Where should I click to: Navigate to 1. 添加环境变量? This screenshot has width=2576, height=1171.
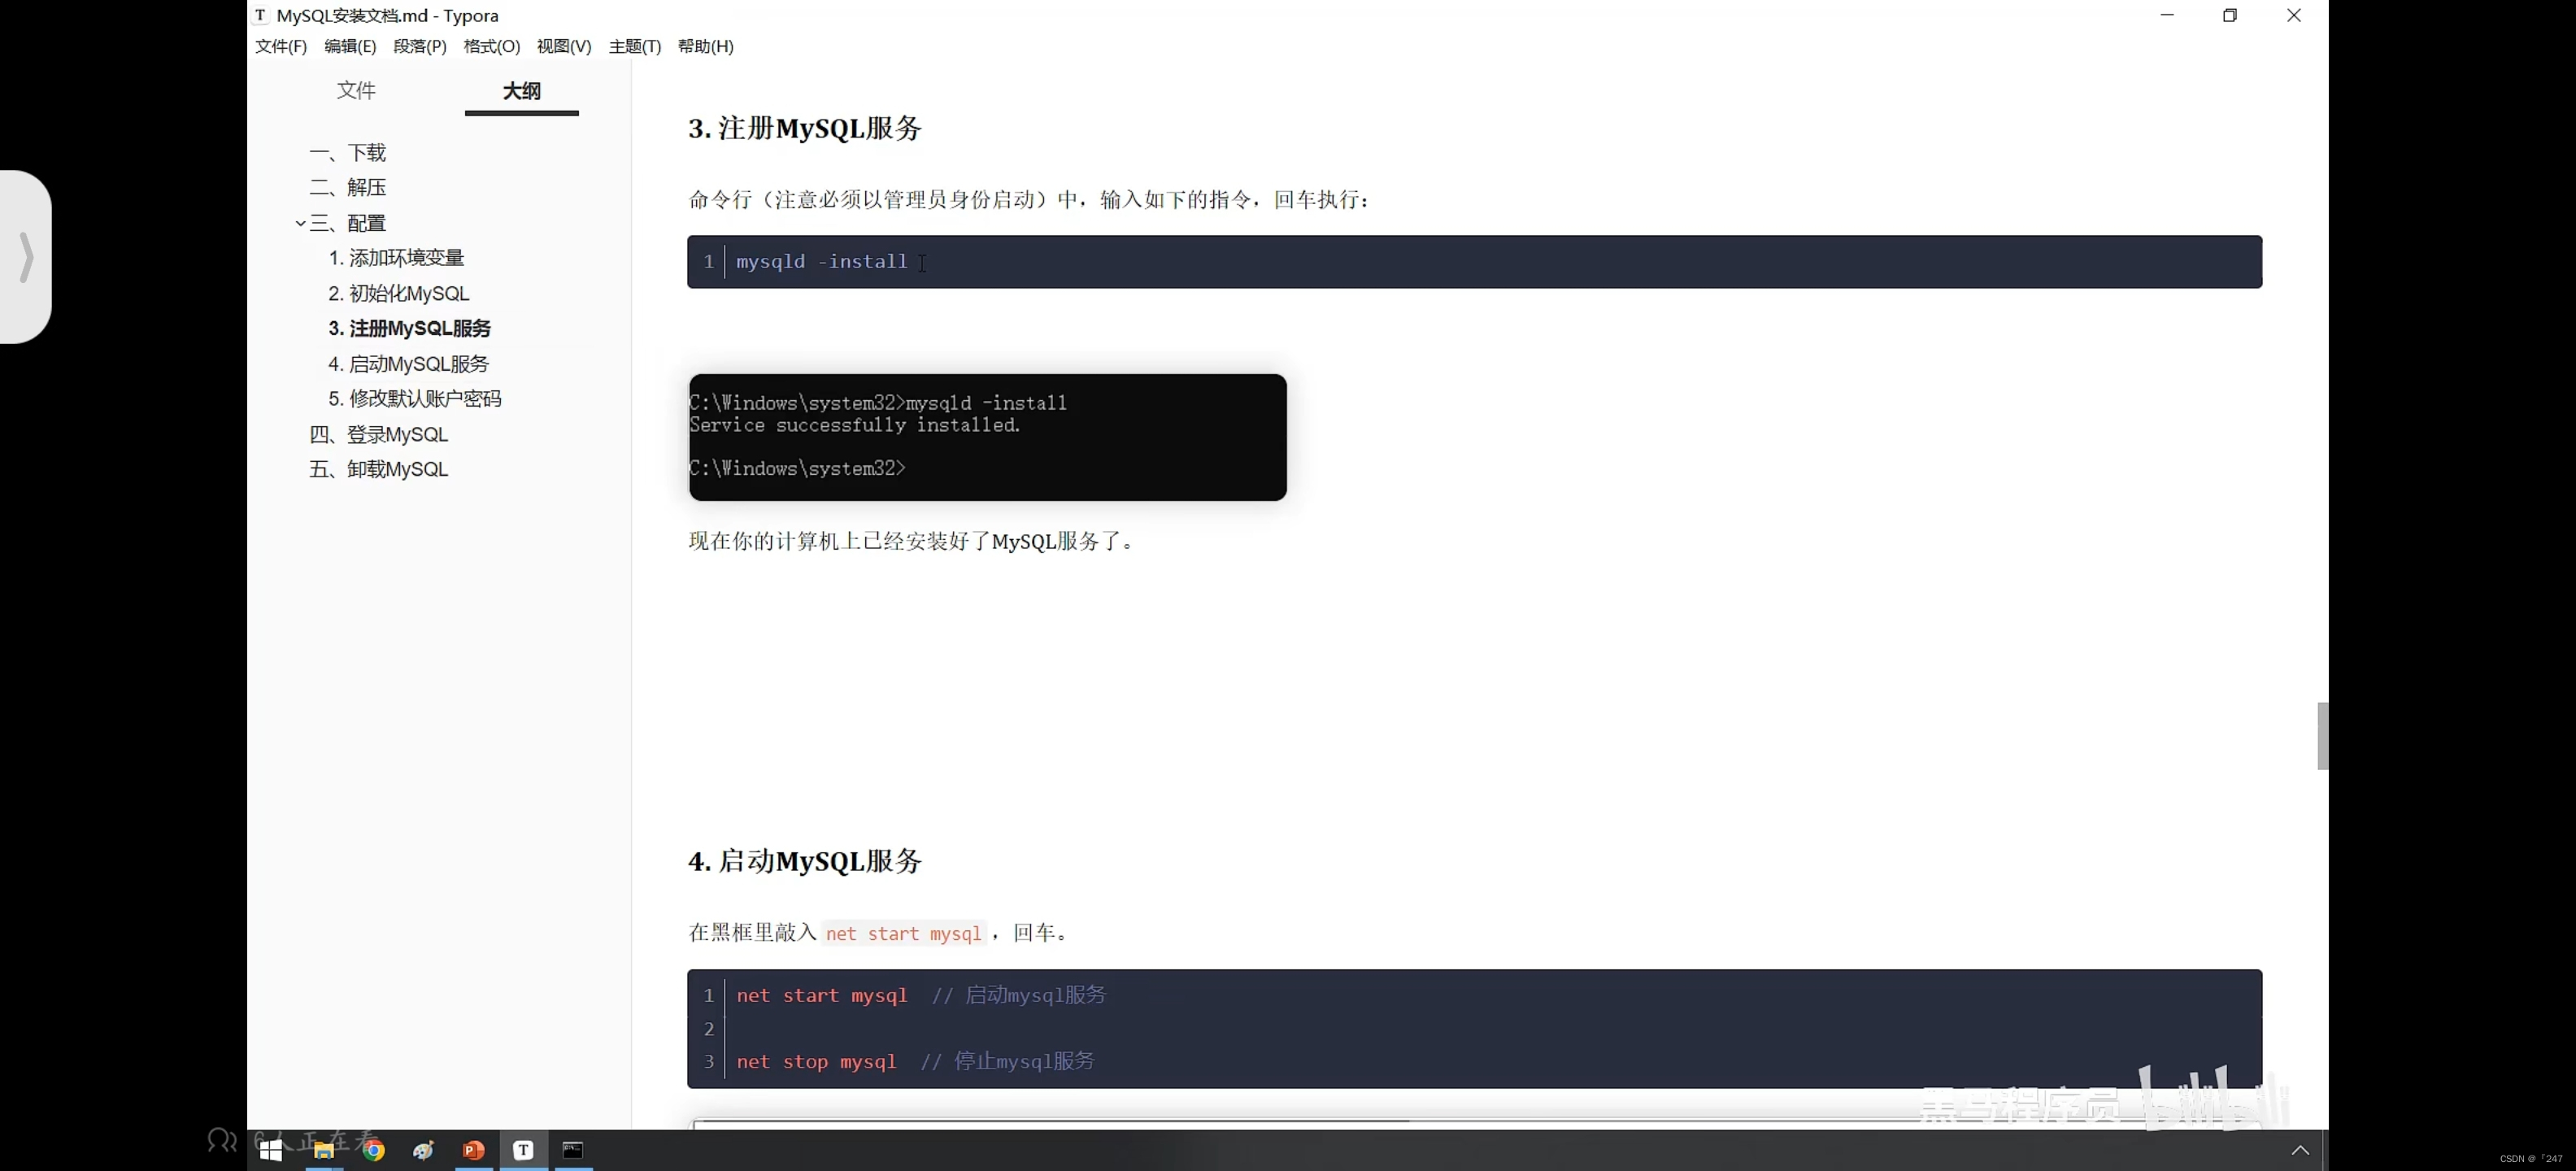click(397, 258)
